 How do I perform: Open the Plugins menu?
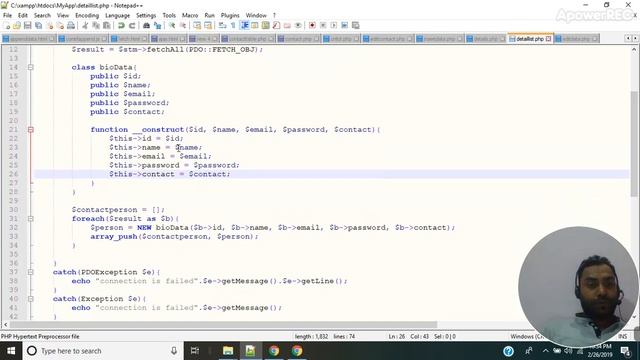230,15
